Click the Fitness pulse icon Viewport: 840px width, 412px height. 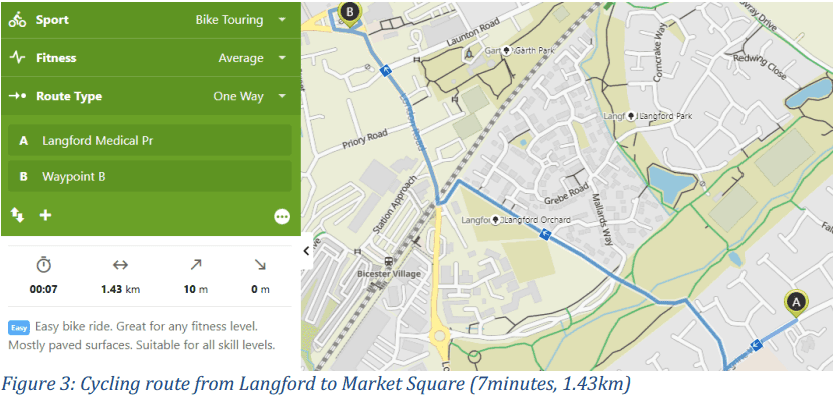click(18, 58)
